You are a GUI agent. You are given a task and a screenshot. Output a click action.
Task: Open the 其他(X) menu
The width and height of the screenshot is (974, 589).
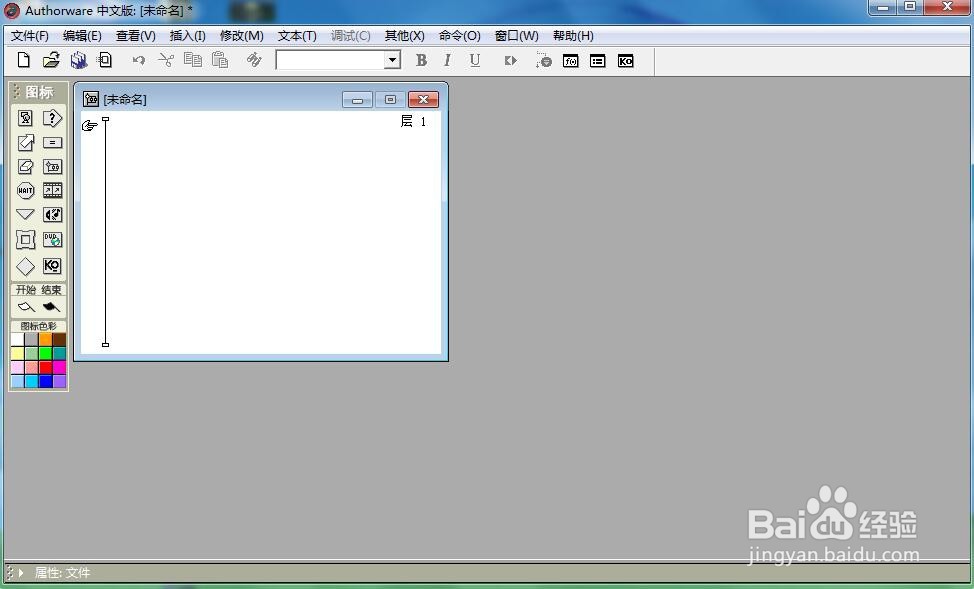tap(404, 36)
